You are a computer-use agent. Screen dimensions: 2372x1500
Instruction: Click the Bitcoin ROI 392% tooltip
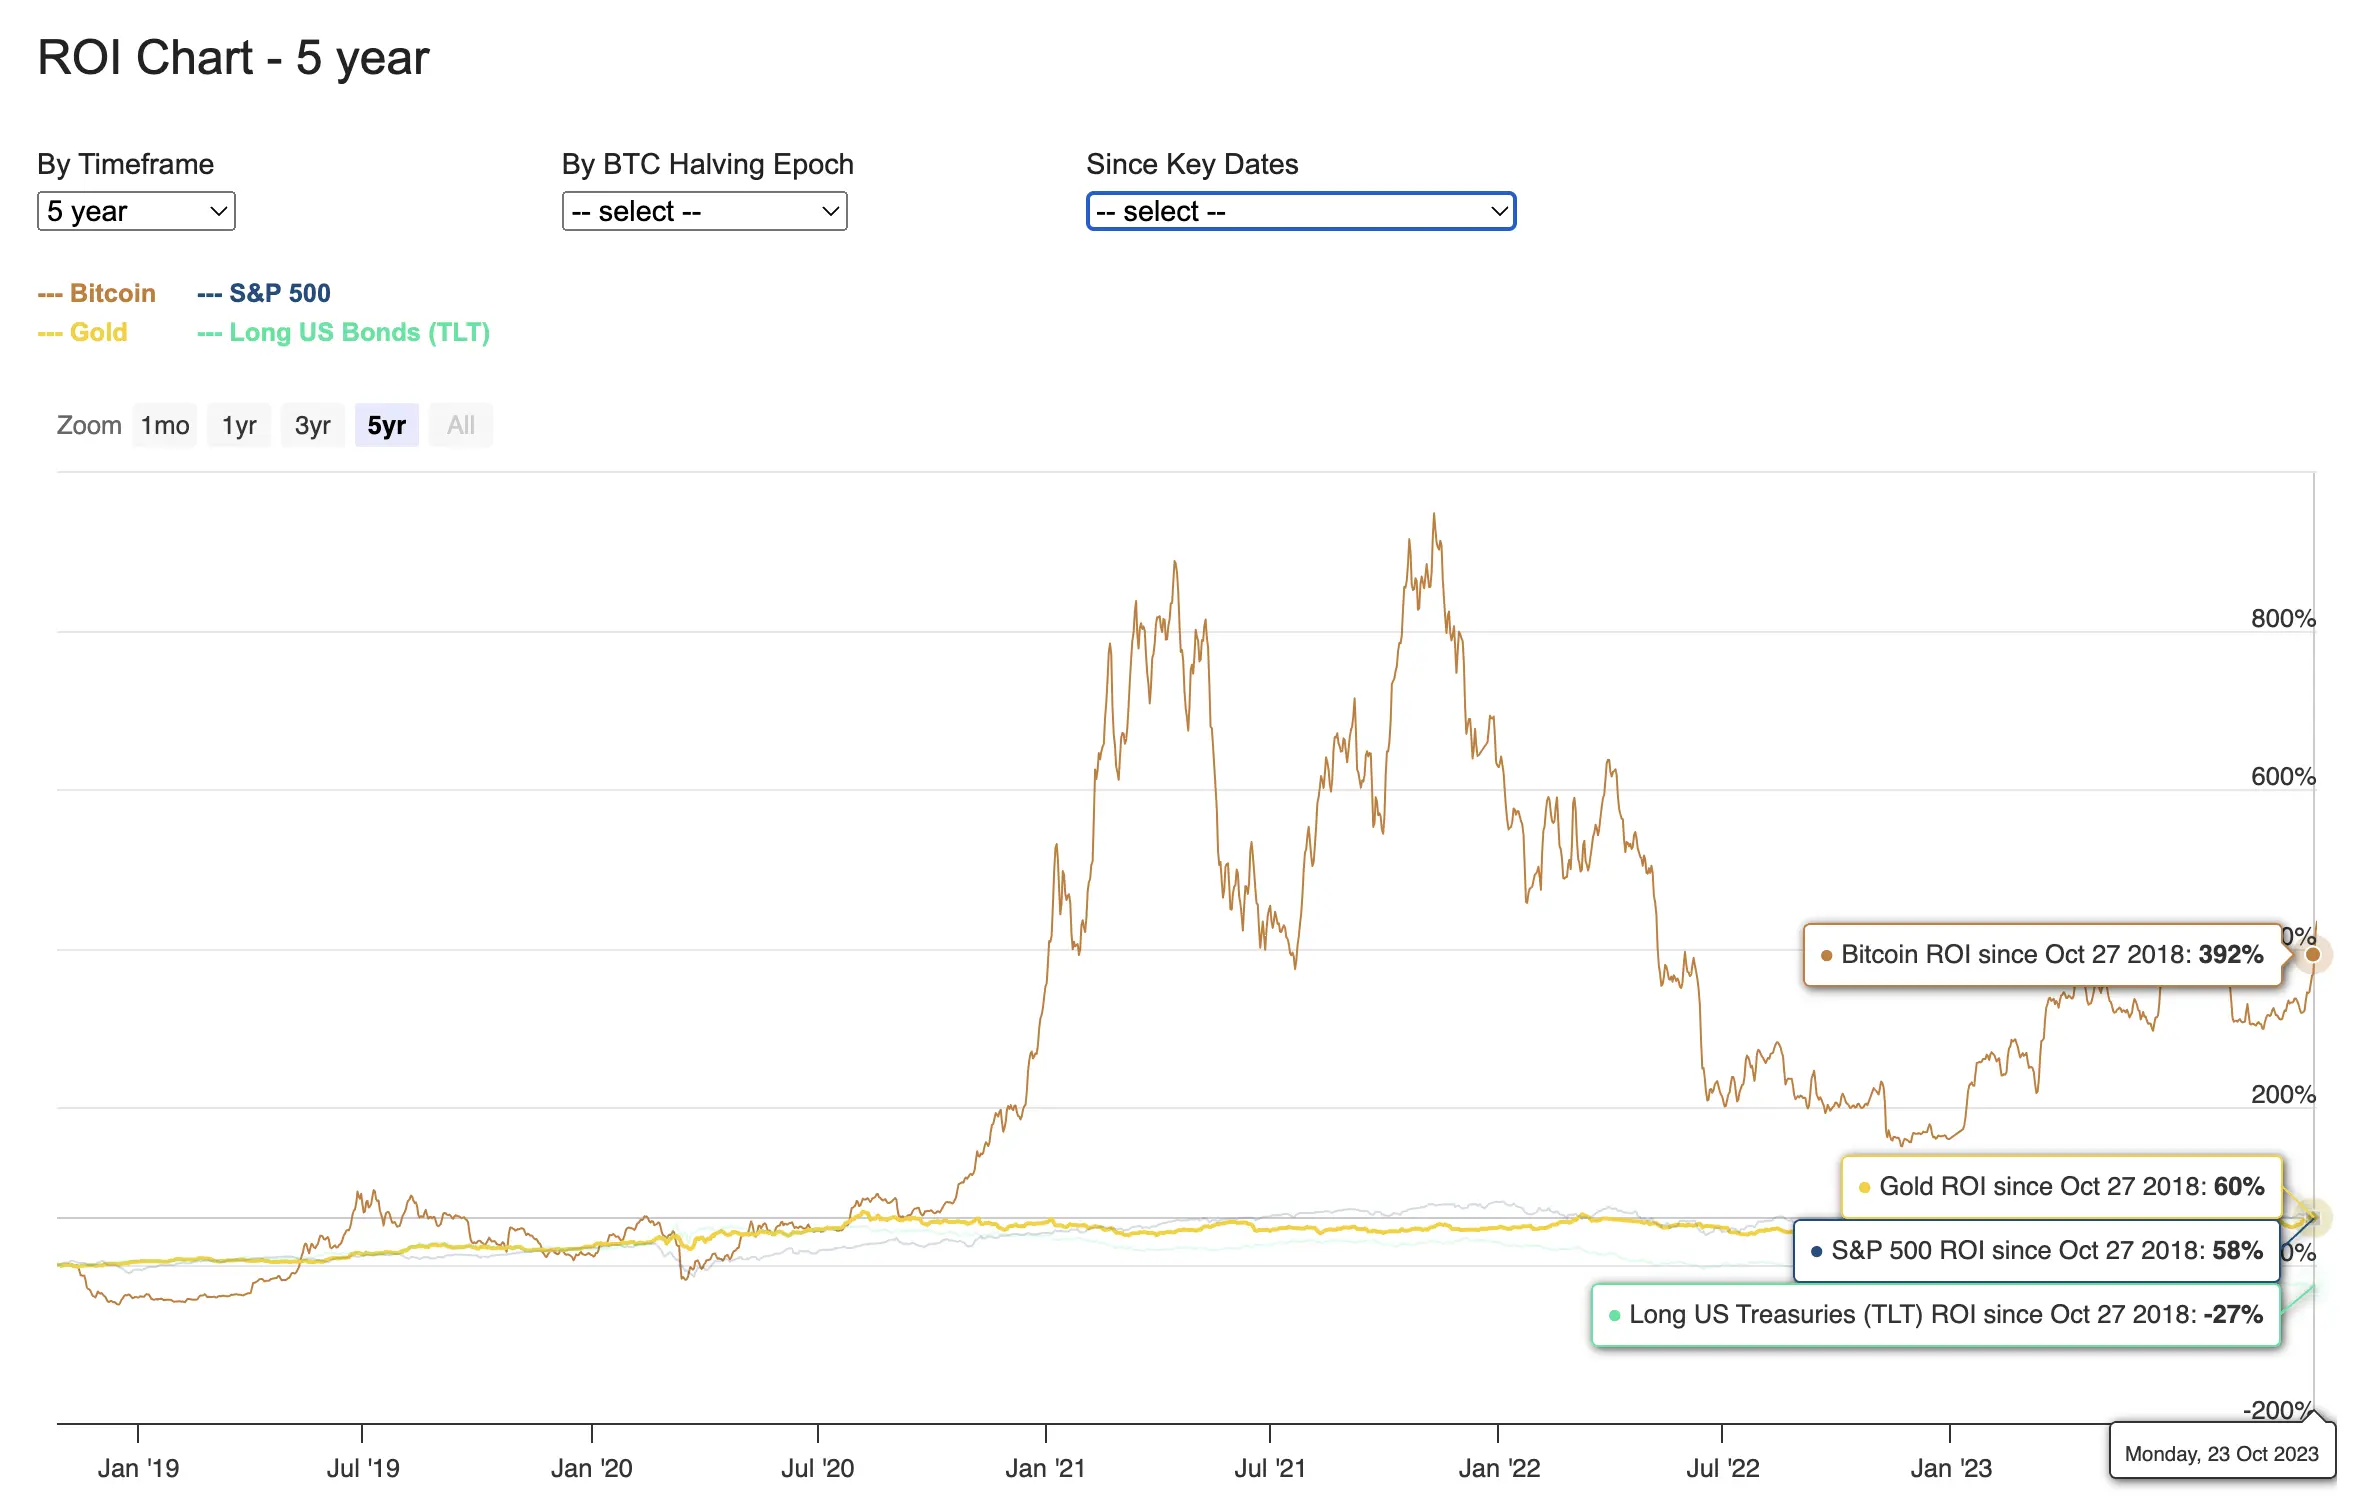[x=2043, y=954]
